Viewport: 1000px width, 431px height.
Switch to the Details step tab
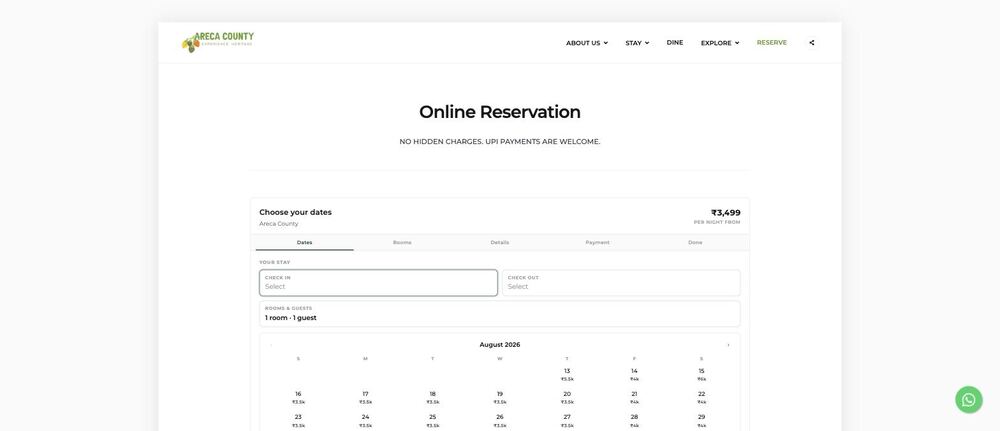(x=500, y=242)
